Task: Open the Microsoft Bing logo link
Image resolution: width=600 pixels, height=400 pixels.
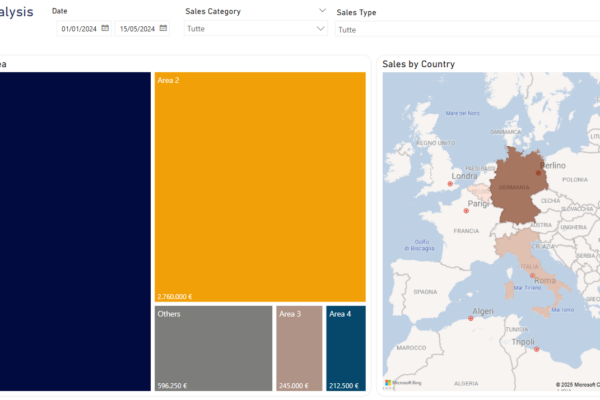Action: point(403,382)
